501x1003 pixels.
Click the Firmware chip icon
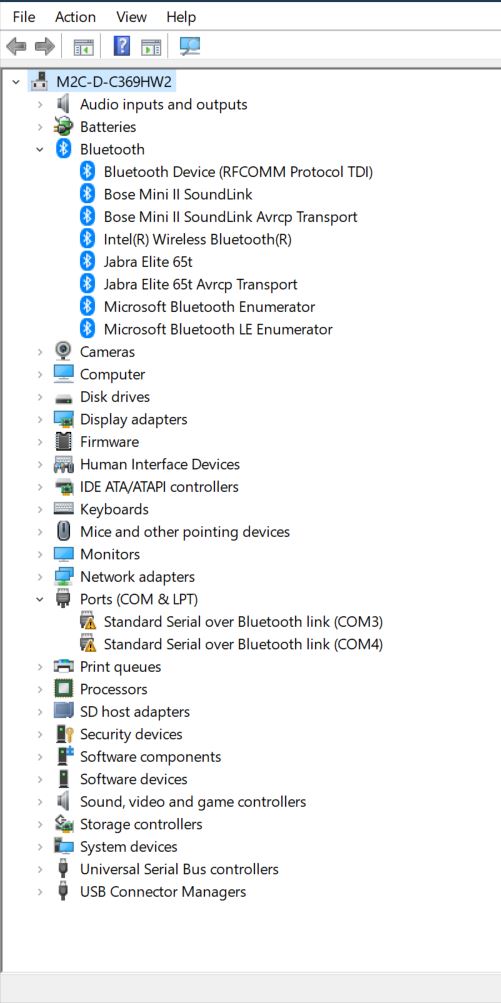tap(63, 441)
